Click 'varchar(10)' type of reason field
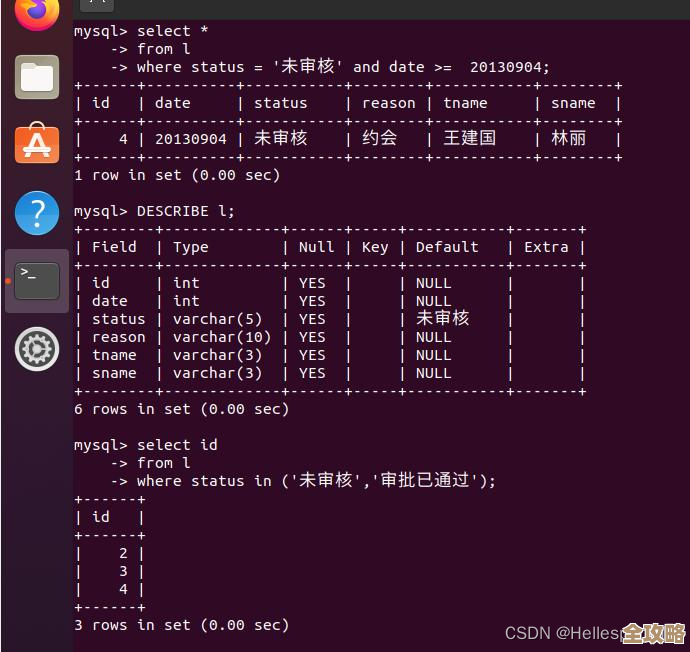Screen dimensions: 690x652 click(x=222, y=337)
